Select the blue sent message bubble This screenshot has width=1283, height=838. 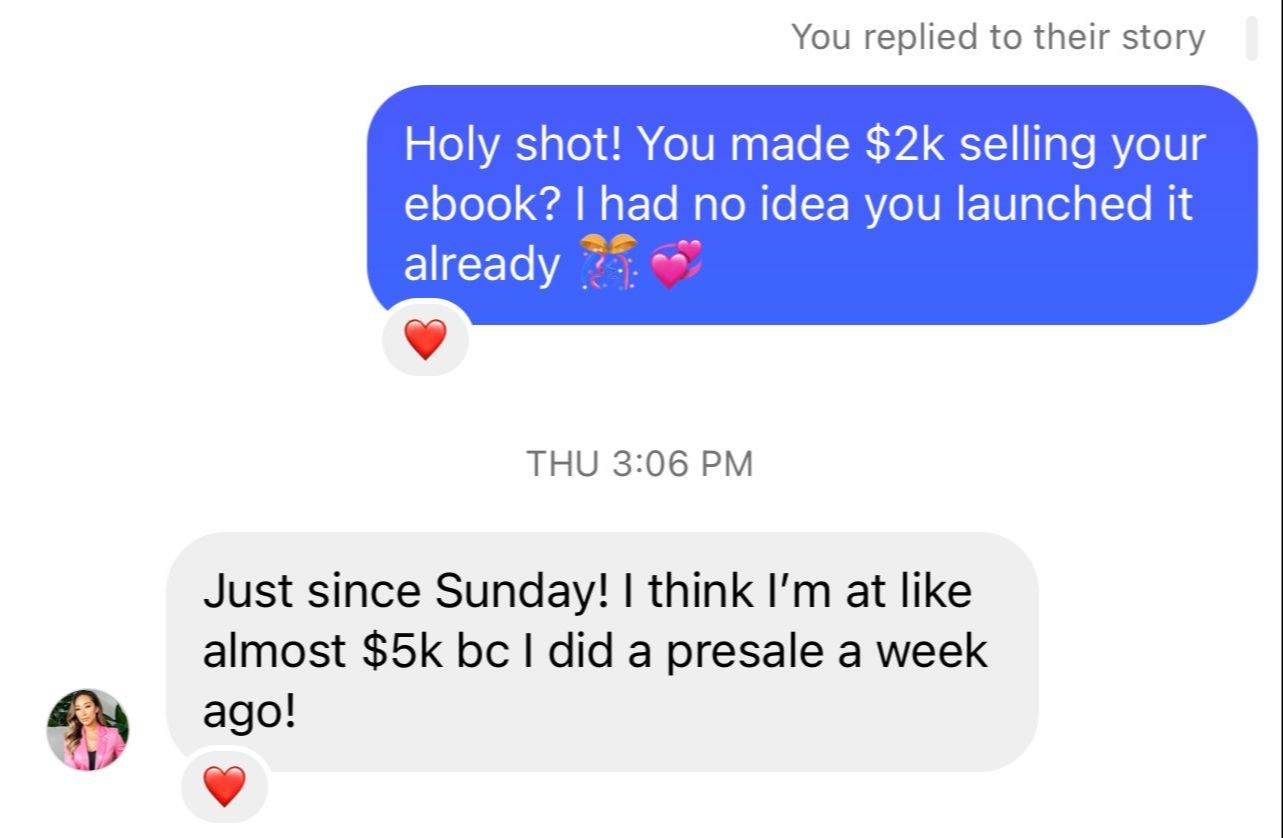click(812, 205)
